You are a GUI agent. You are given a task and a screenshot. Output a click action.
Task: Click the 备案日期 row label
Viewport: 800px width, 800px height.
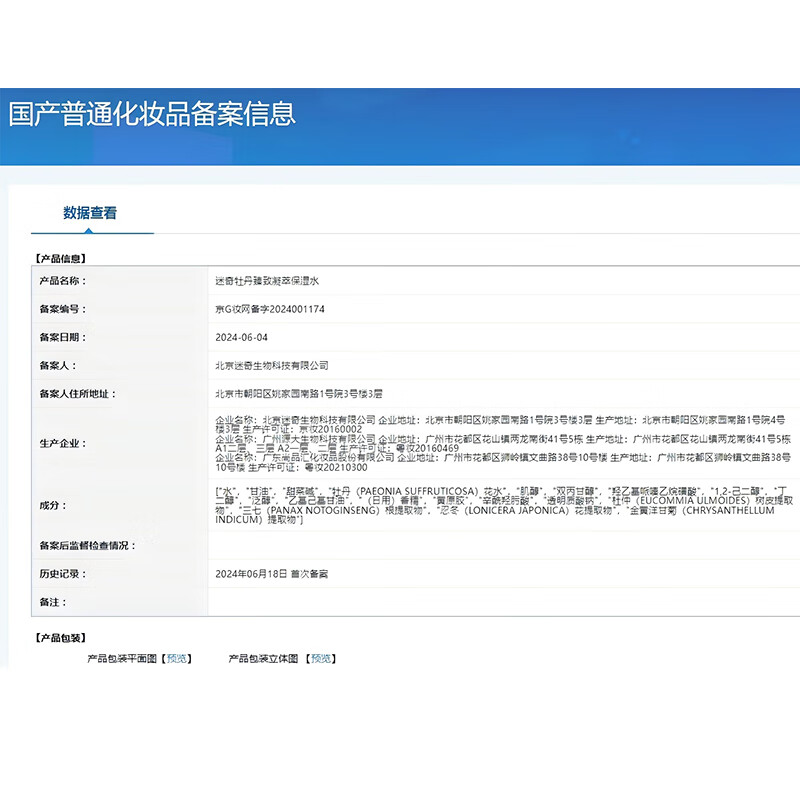click(x=62, y=338)
